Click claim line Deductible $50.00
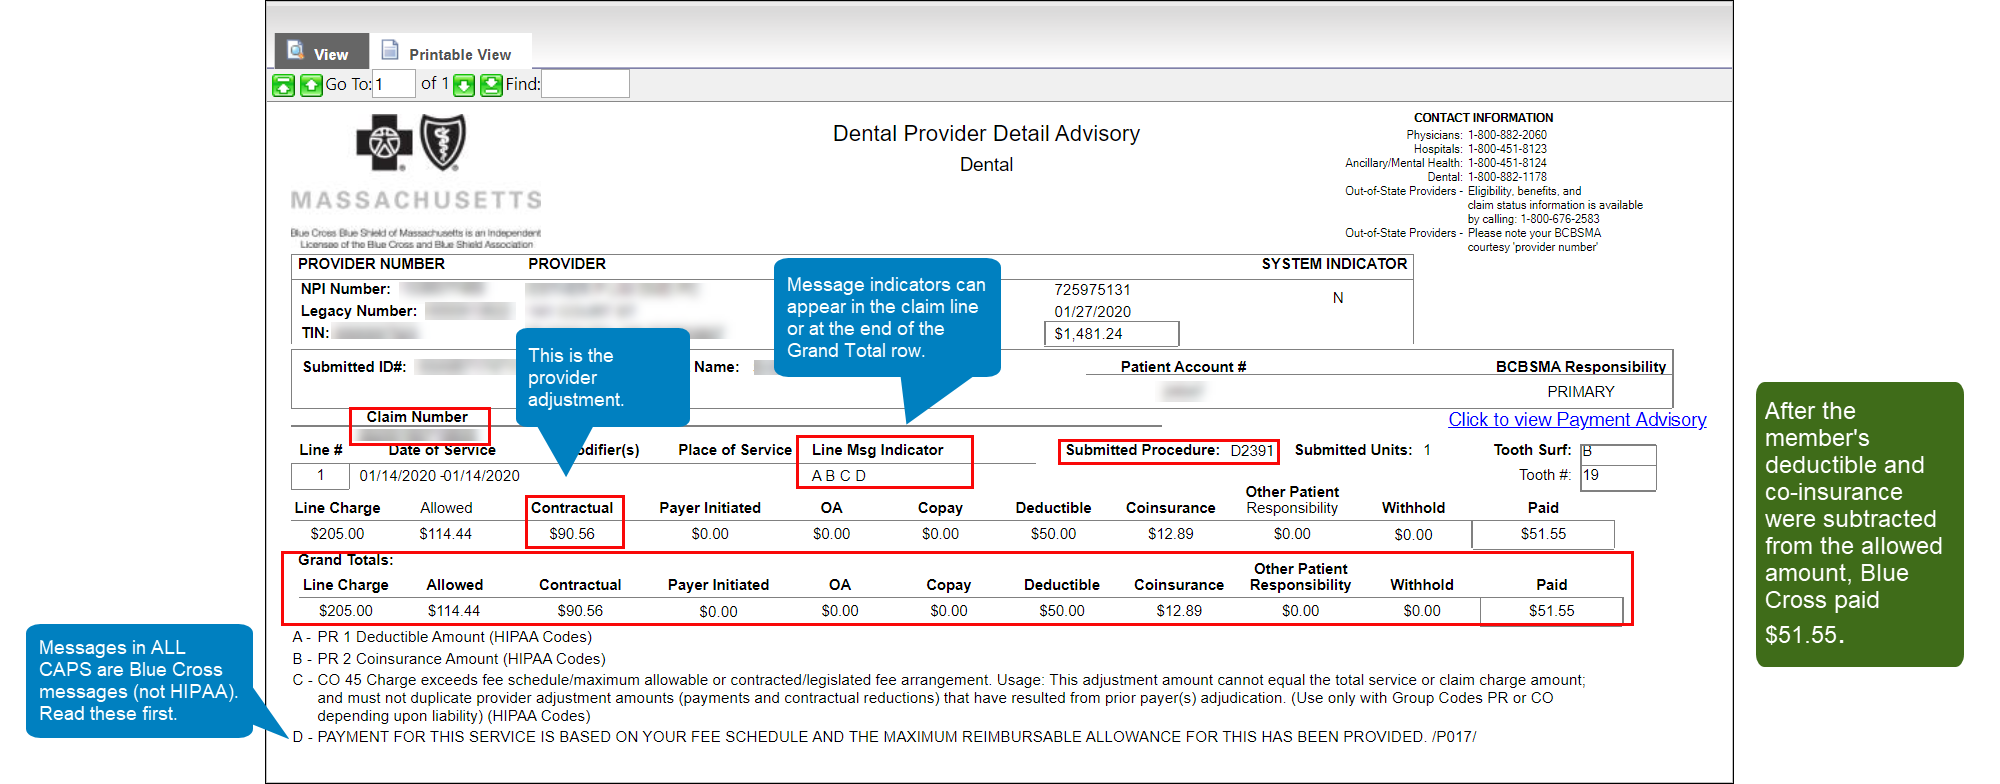 click(1053, 534)
